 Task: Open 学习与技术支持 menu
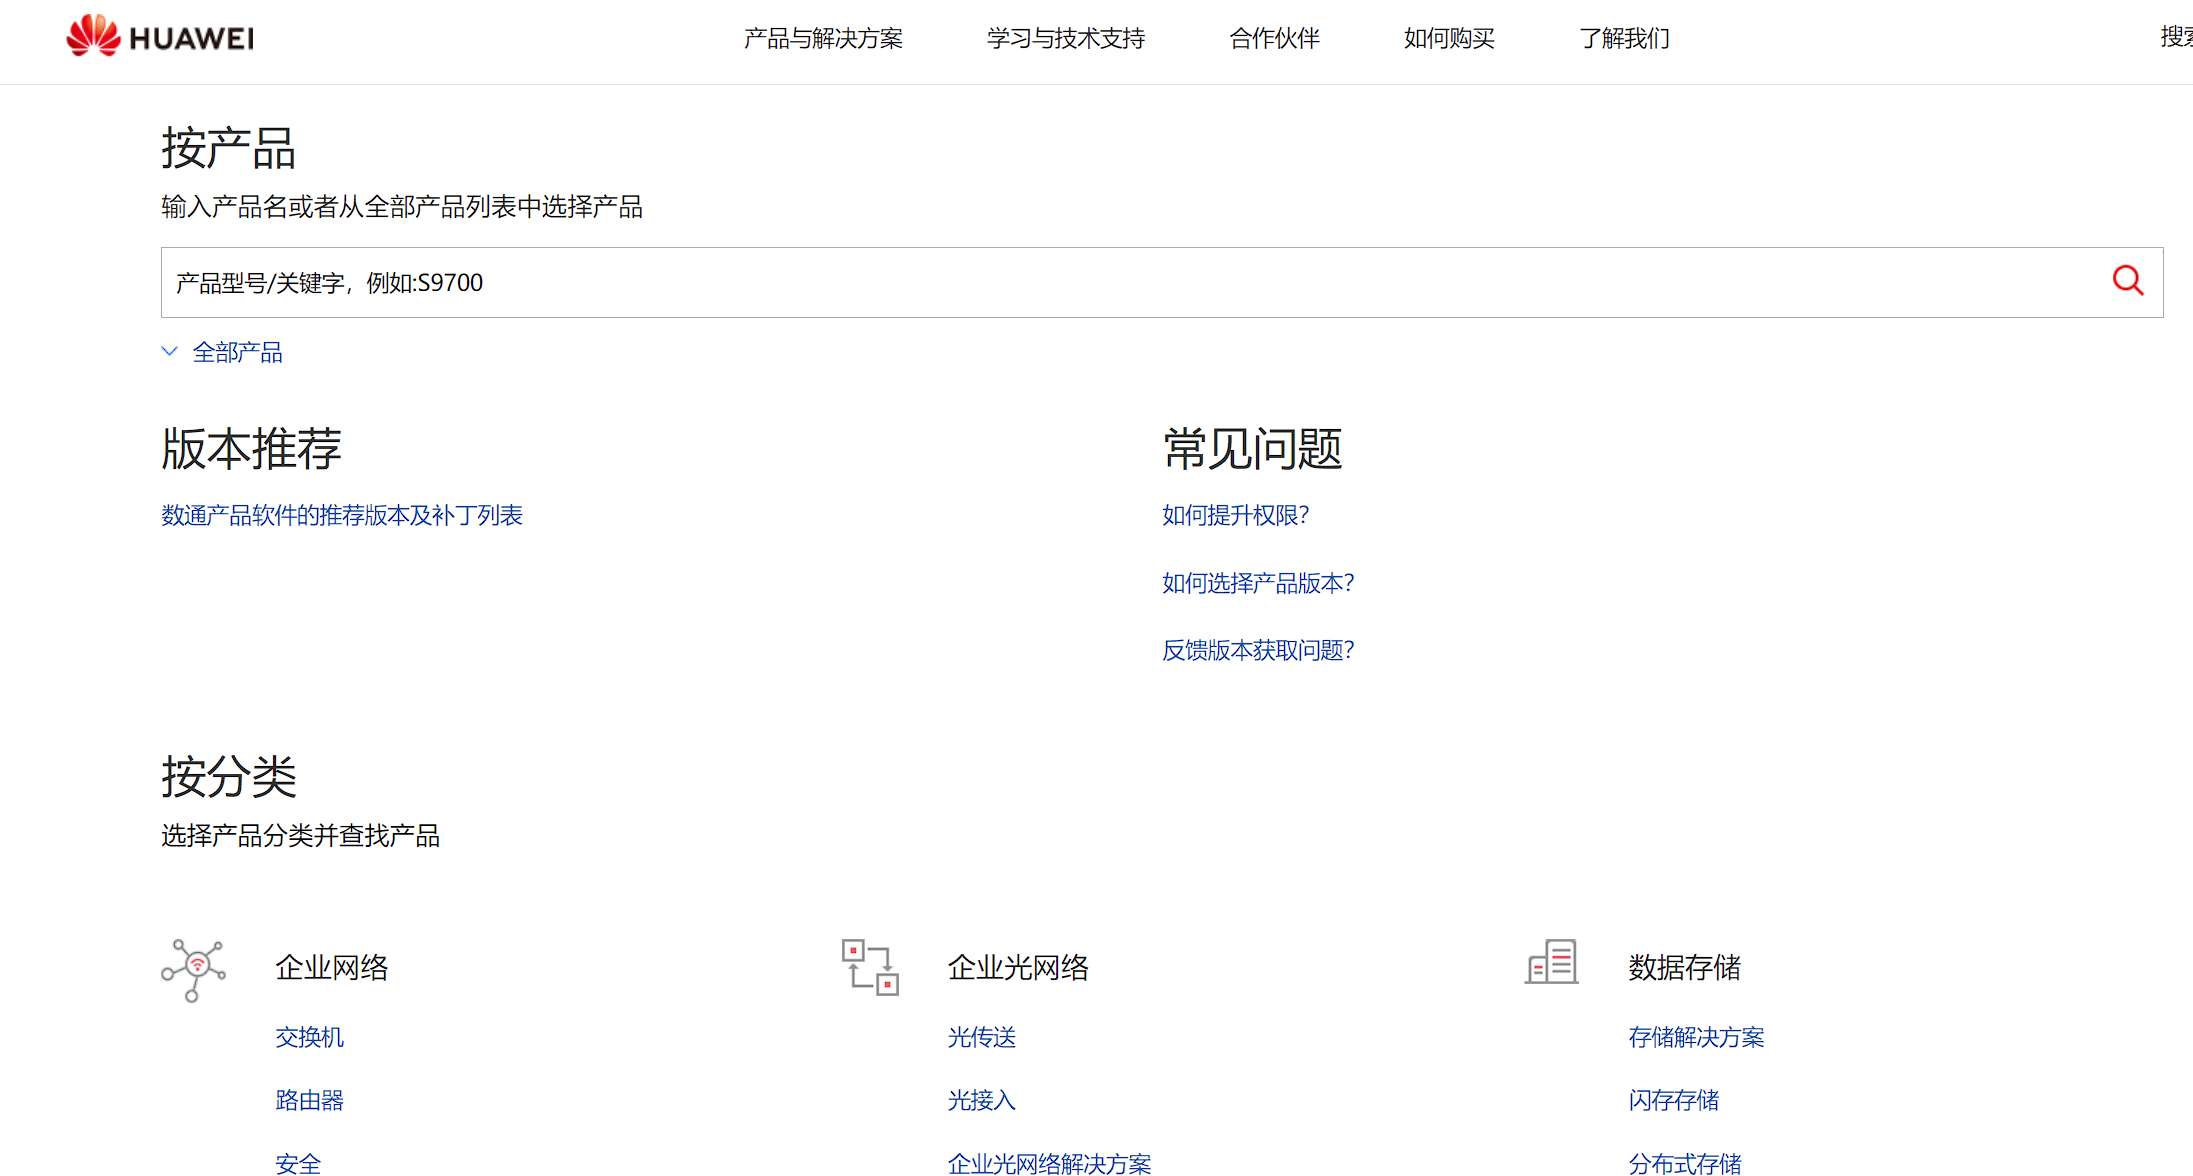[1066, 38]
